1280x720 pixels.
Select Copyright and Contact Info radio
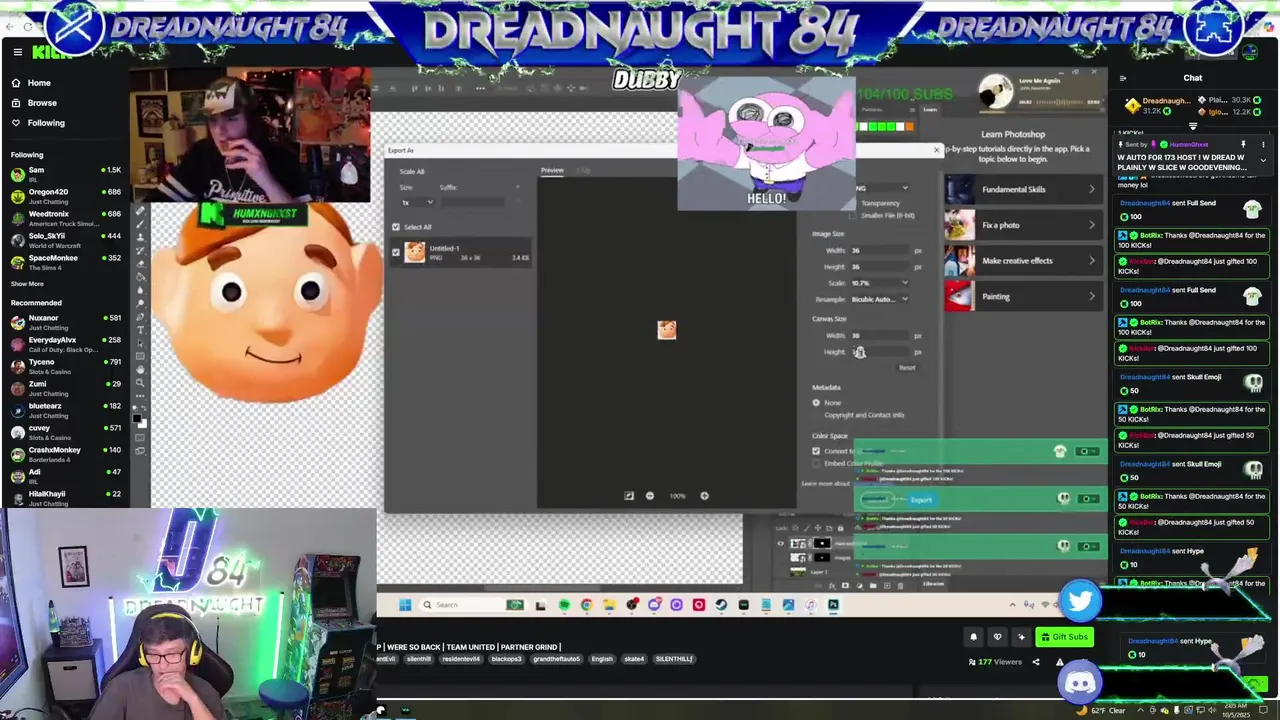click(x=816, y=415)
